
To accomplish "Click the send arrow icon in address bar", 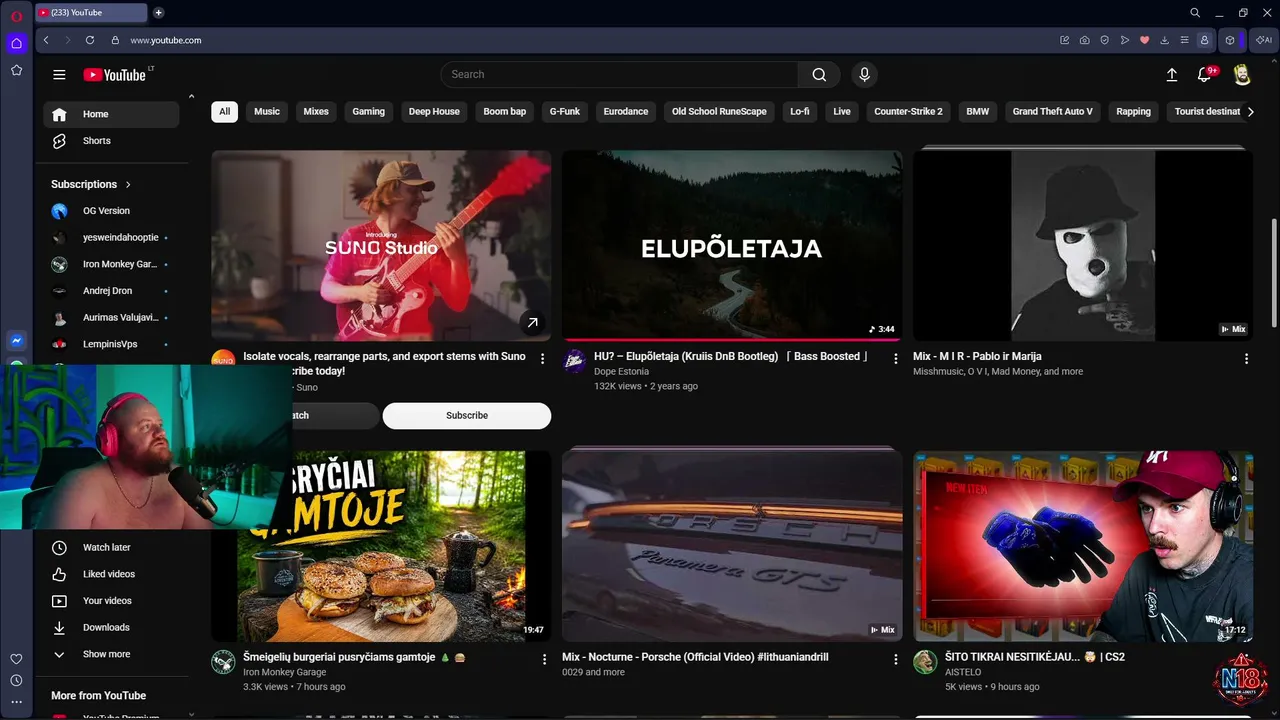I will point(1125,40).
